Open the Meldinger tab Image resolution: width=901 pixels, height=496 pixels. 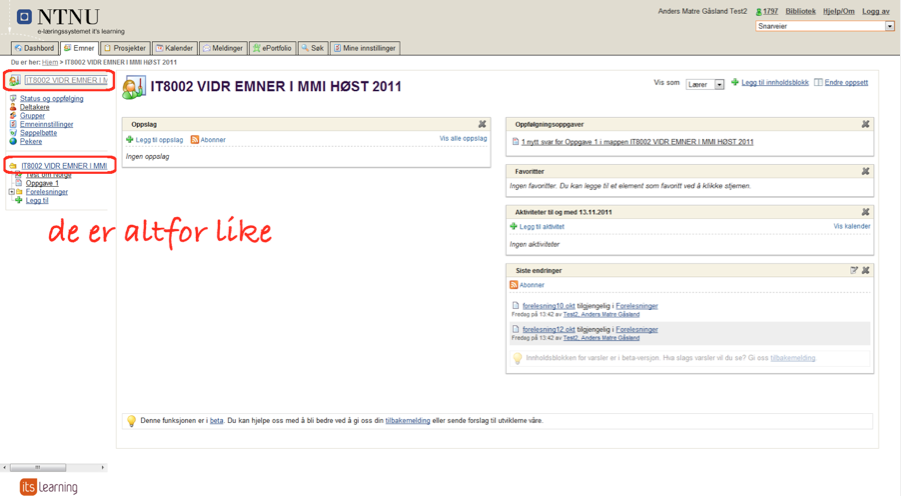point(223,48)
